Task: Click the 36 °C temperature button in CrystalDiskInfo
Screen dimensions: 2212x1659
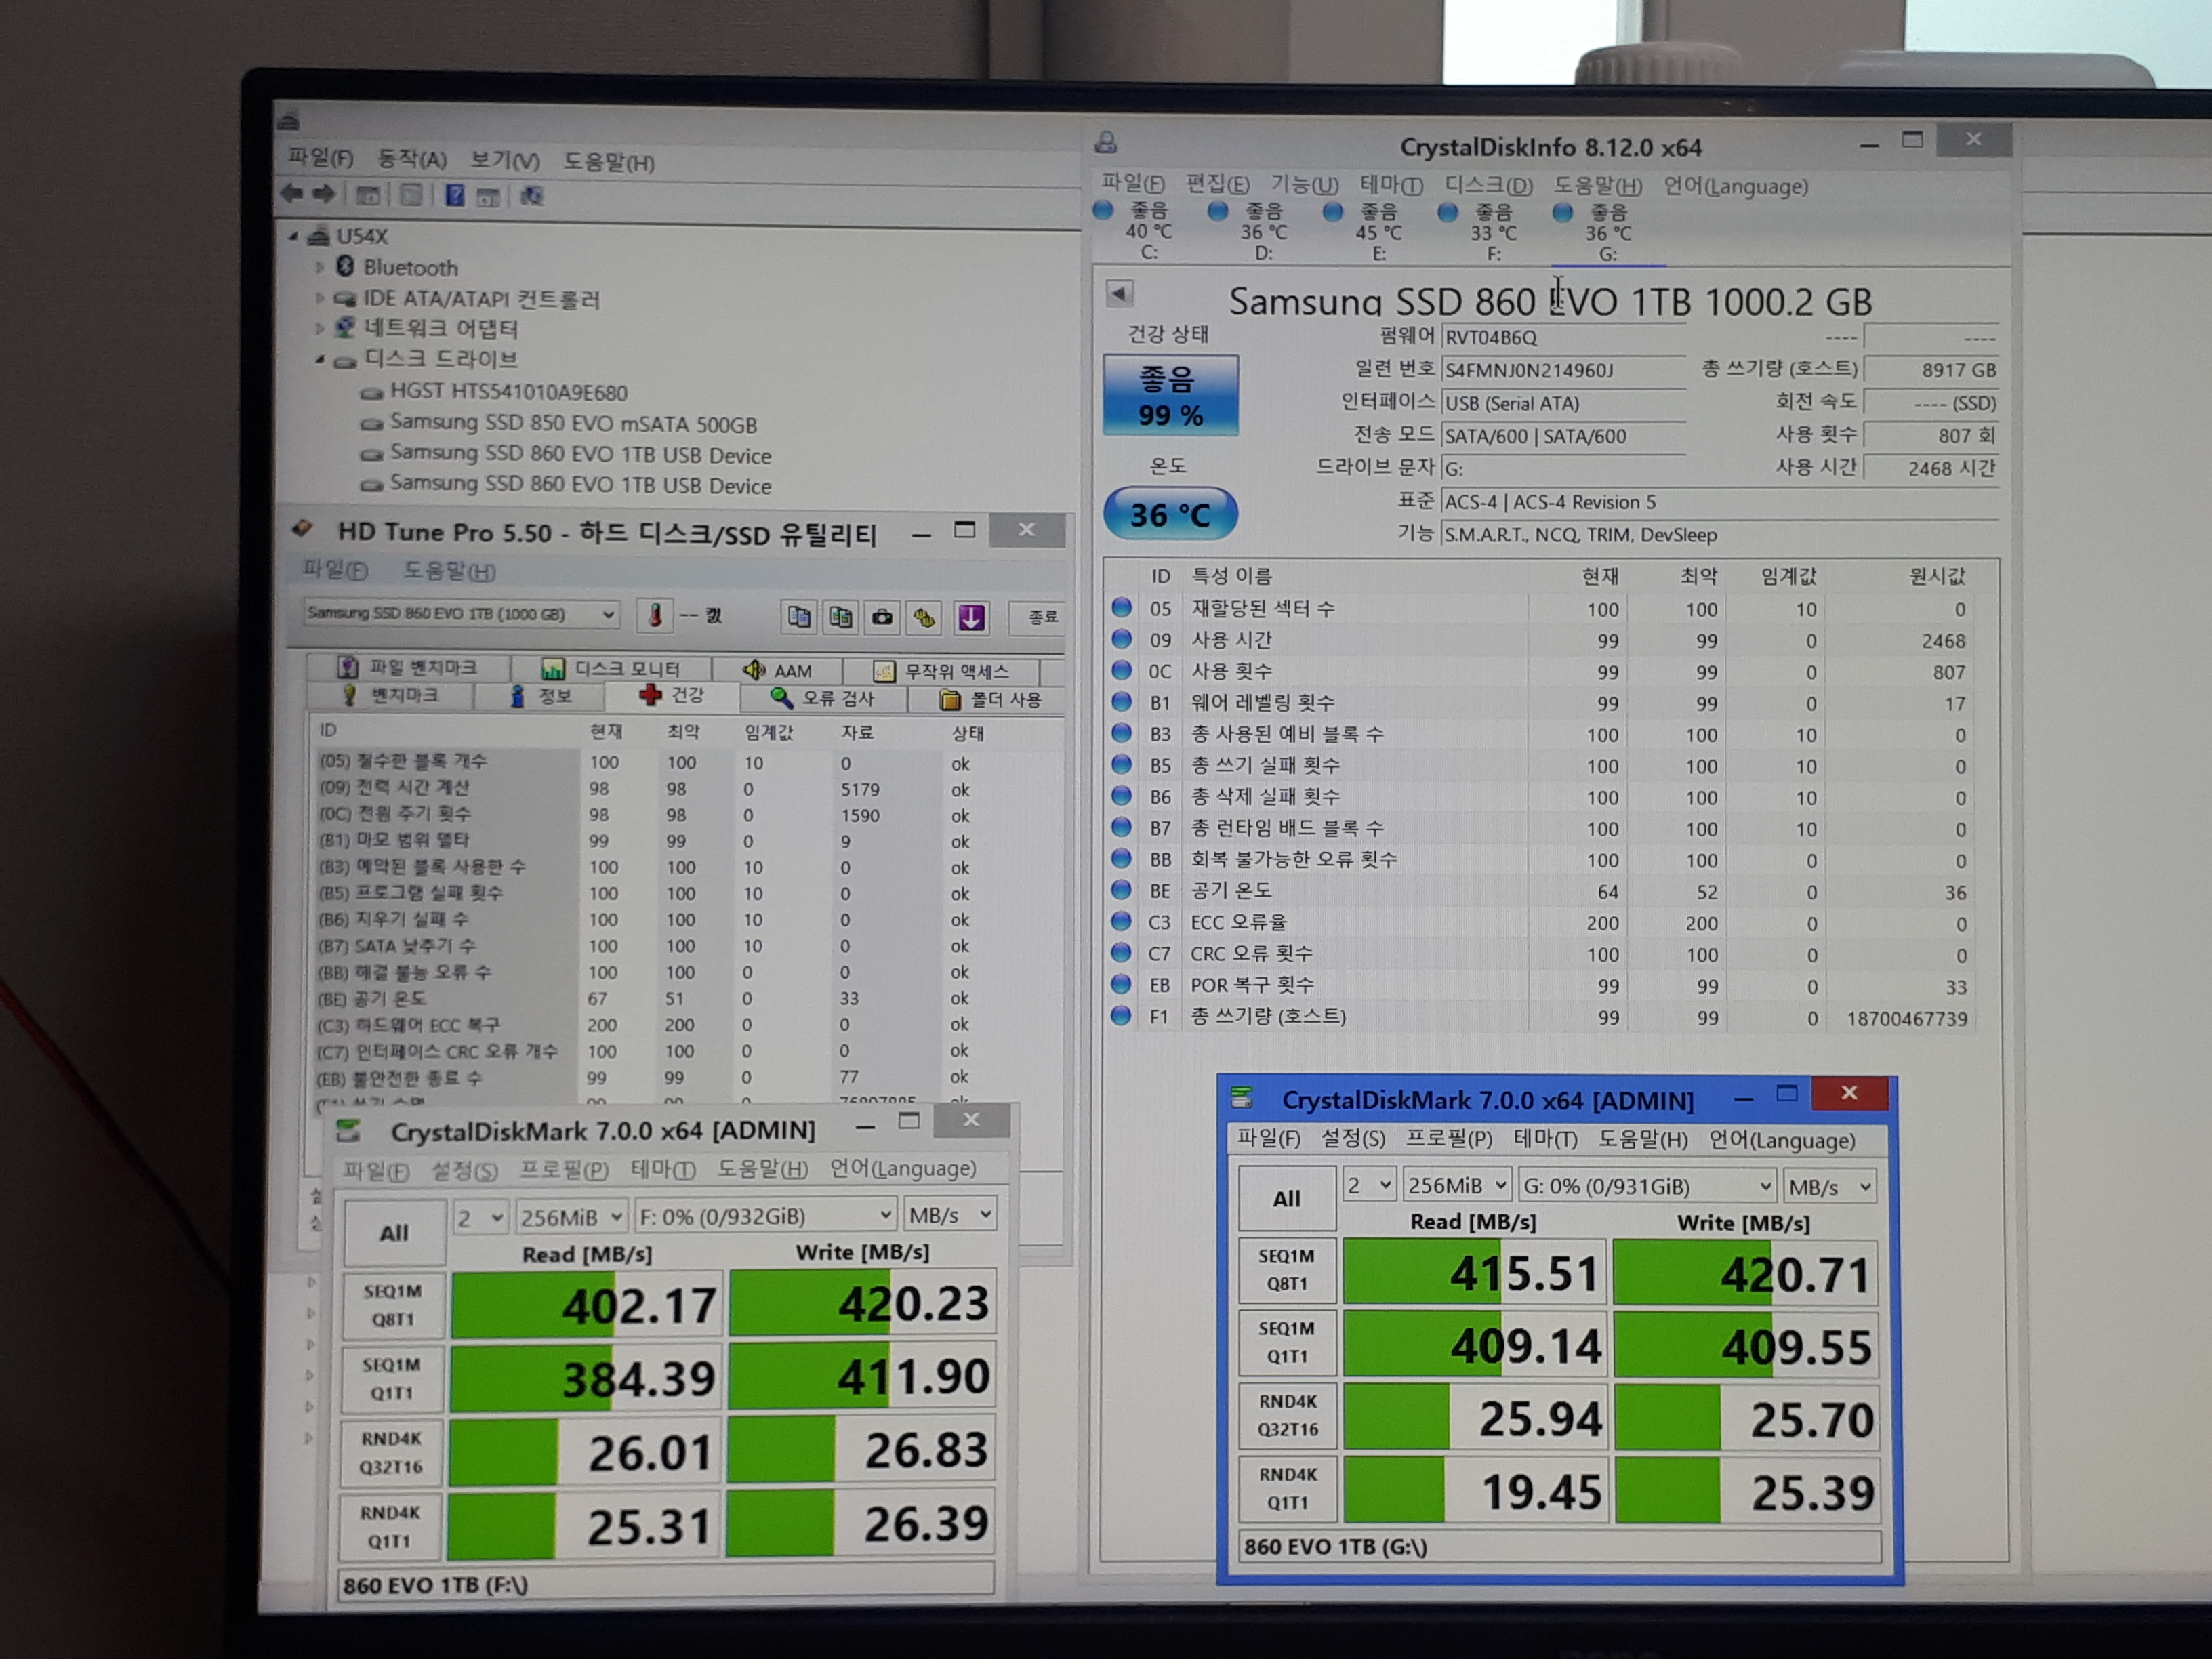Action: (1170, 514)
